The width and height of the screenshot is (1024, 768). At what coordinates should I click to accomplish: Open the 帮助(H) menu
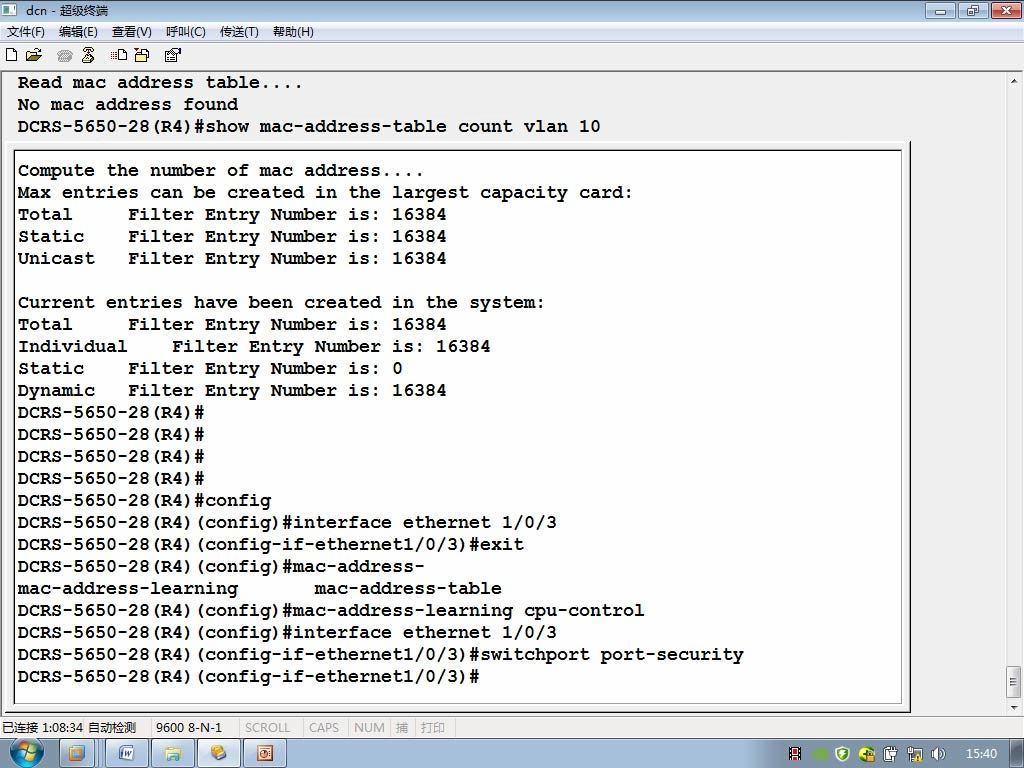tap(293, 32)
